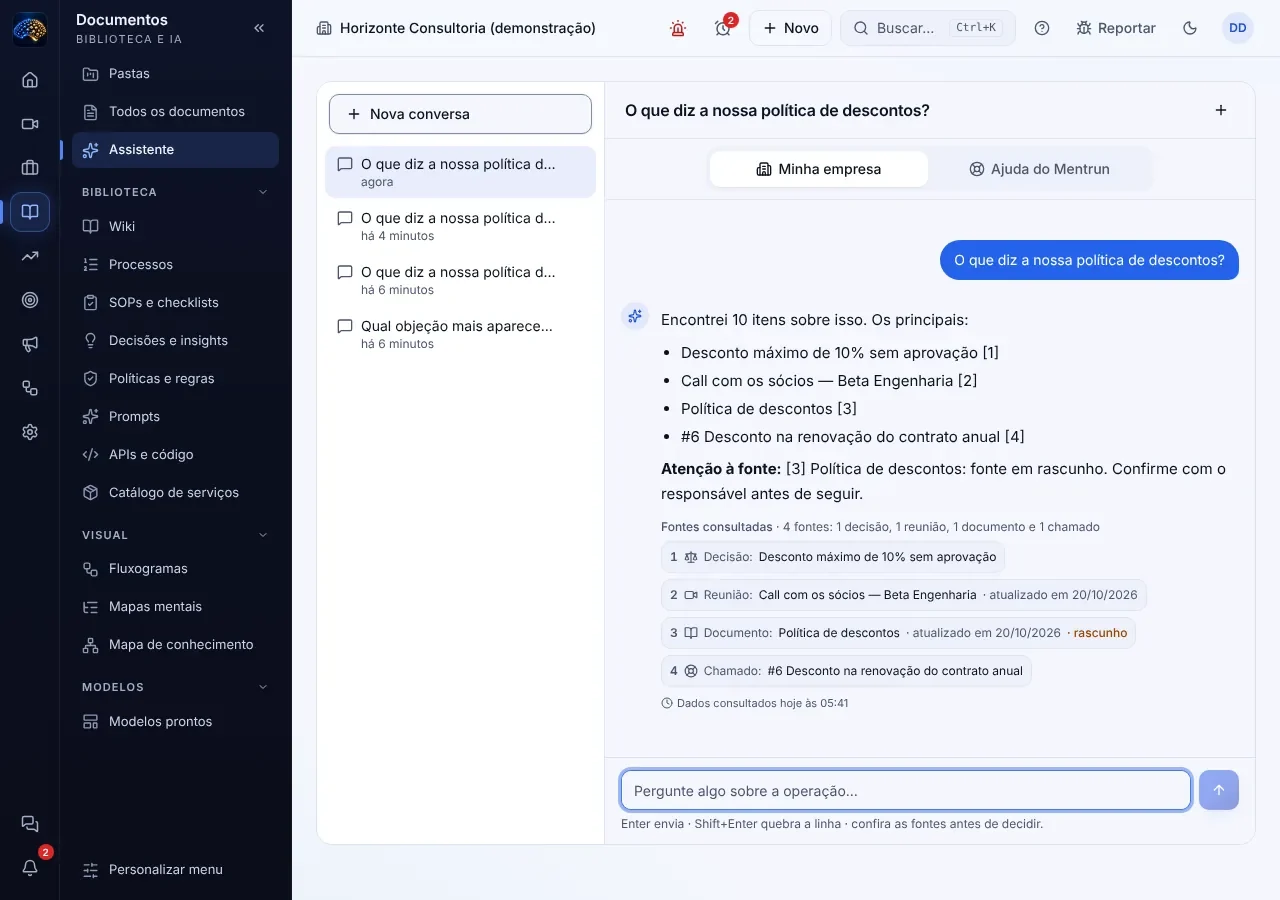The height and width of the screenshot is (900, 1280).
Task: Open the conversation Qual objeção mais aparece
Action: coord(460,334)
